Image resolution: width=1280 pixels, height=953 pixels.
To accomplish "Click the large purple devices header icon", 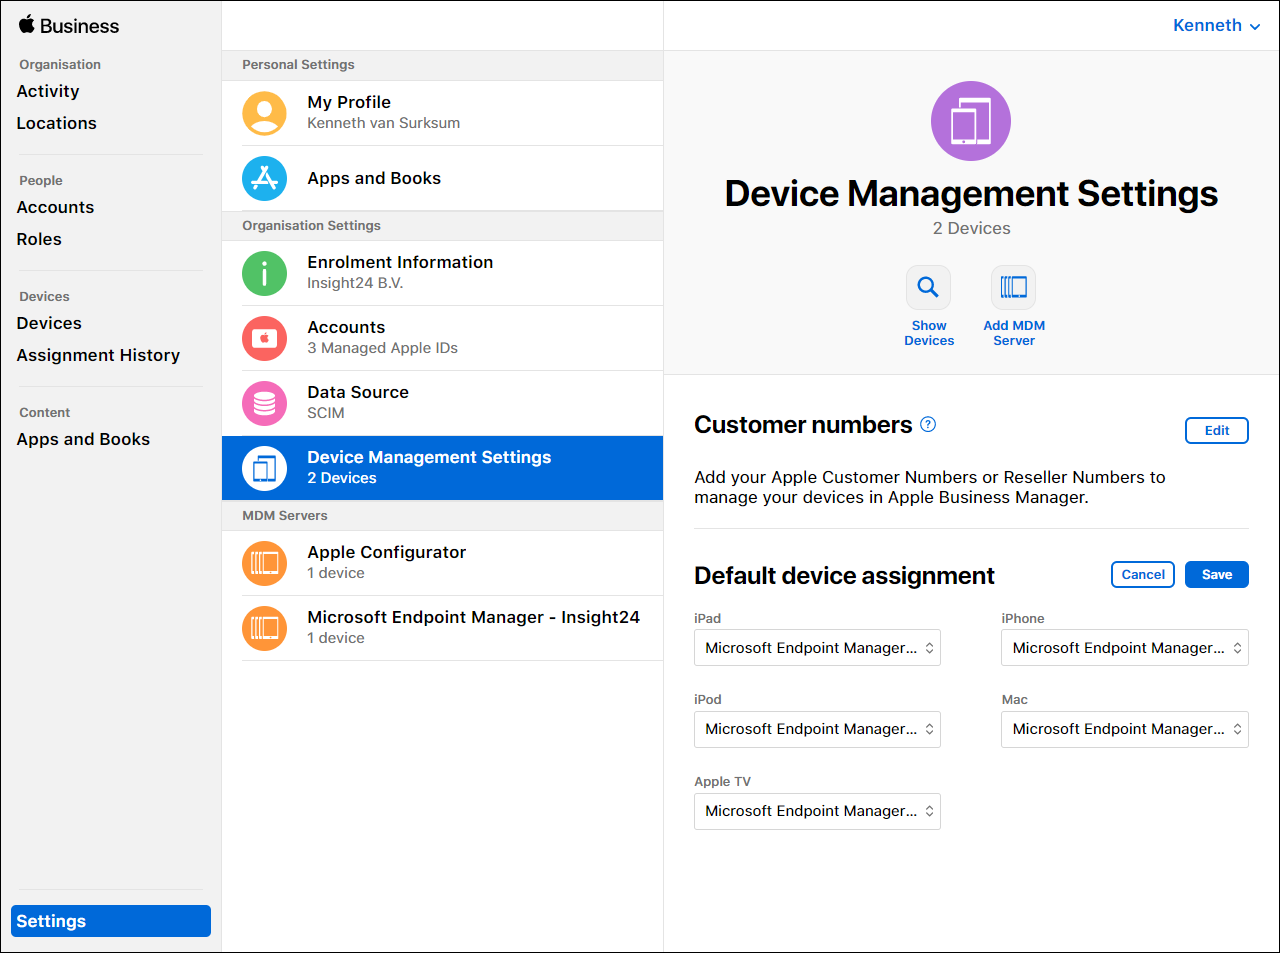I will pyautogui.click(x=971, y=121).
